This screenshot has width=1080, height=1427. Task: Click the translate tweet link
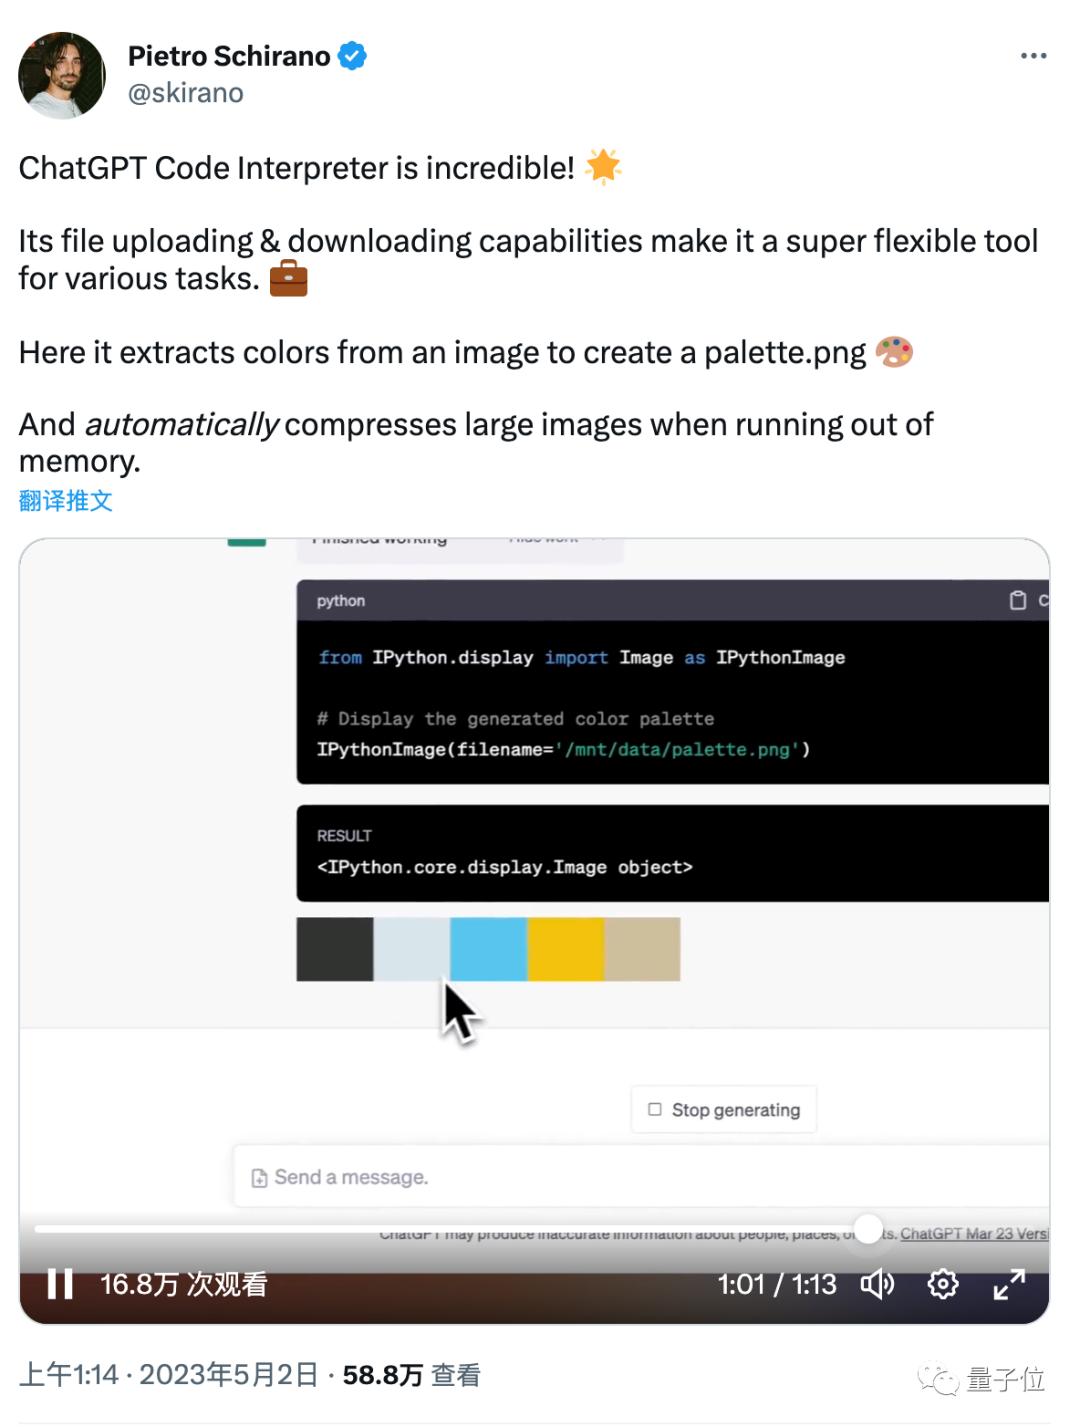[x=65, y=501]
